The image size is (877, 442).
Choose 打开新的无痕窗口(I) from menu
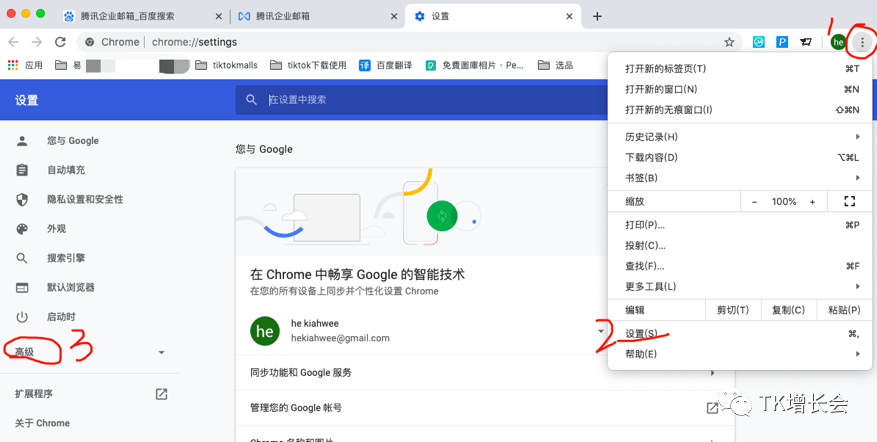tap(739, 110)
